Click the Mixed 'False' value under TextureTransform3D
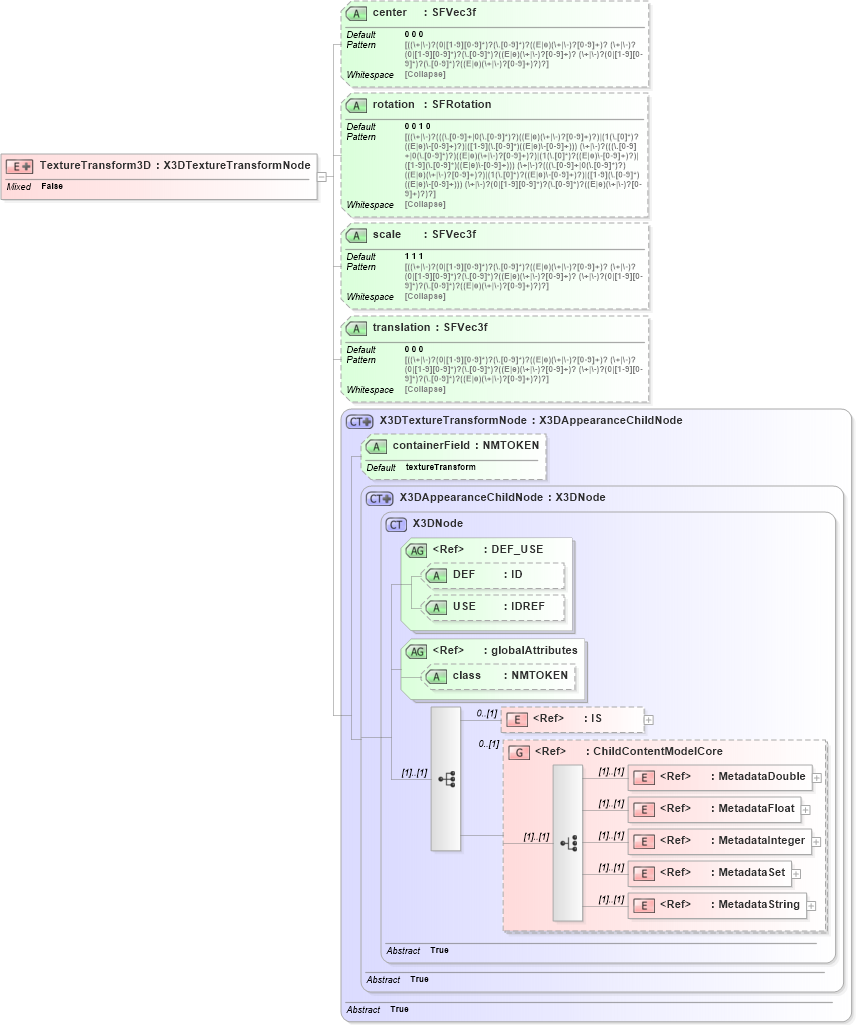This screenshot has height=1025, width=856. 52,186
